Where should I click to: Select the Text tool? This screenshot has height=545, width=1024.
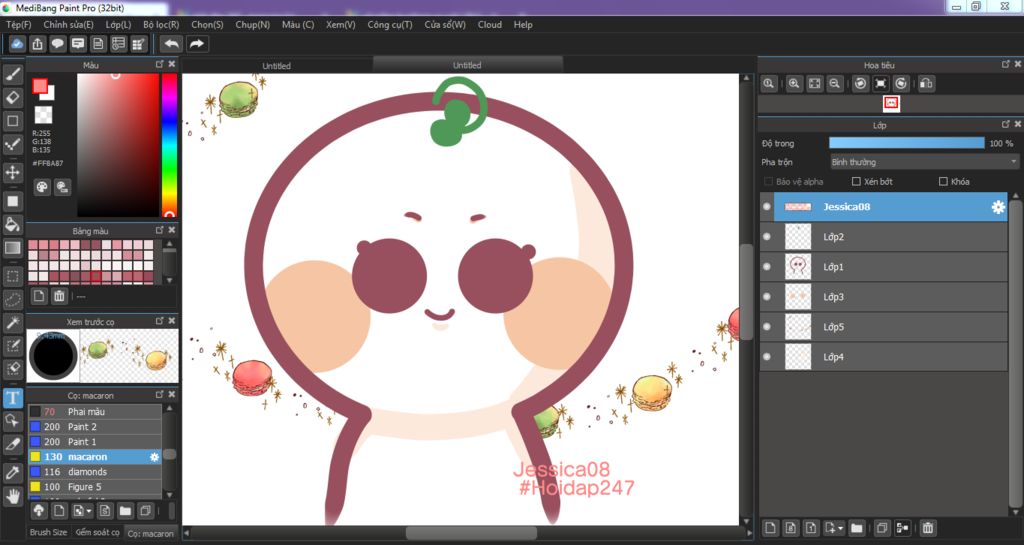pyautogui.click(x=12, y=397)
